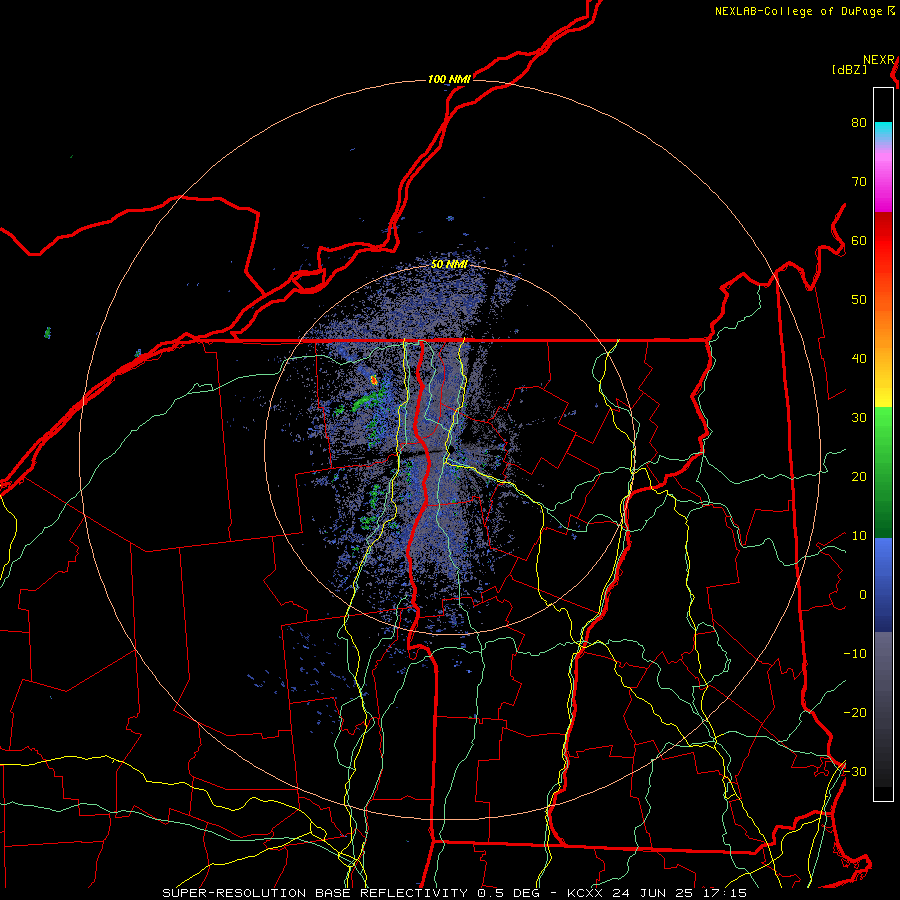Click the 50 NMI range ring label
900x900 pixels.
coord(449,264)
